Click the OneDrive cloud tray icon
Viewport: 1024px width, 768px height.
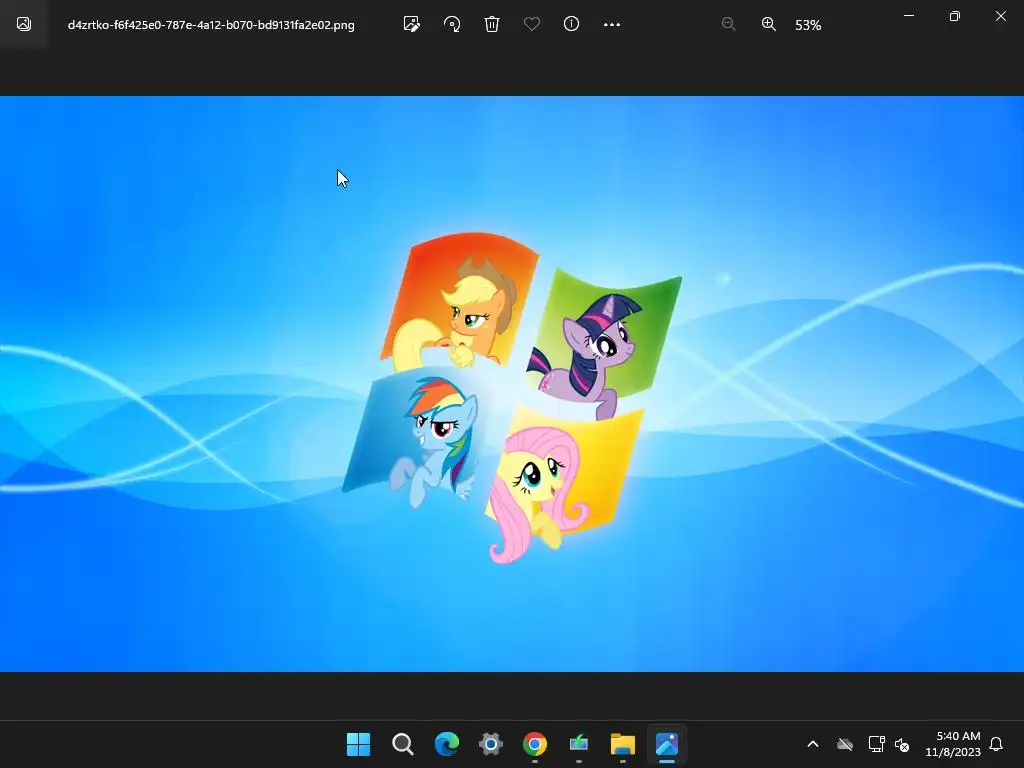[x=845, y=744]
